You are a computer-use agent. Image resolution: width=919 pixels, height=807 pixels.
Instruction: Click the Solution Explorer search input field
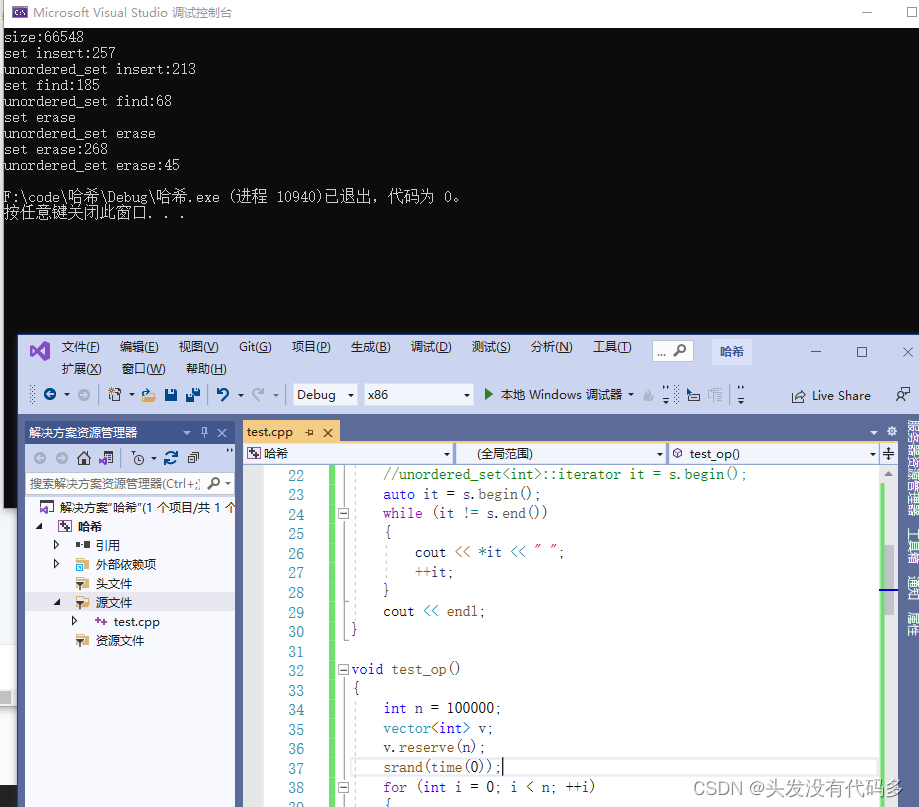pyautogui.click(x=115, y=483)
